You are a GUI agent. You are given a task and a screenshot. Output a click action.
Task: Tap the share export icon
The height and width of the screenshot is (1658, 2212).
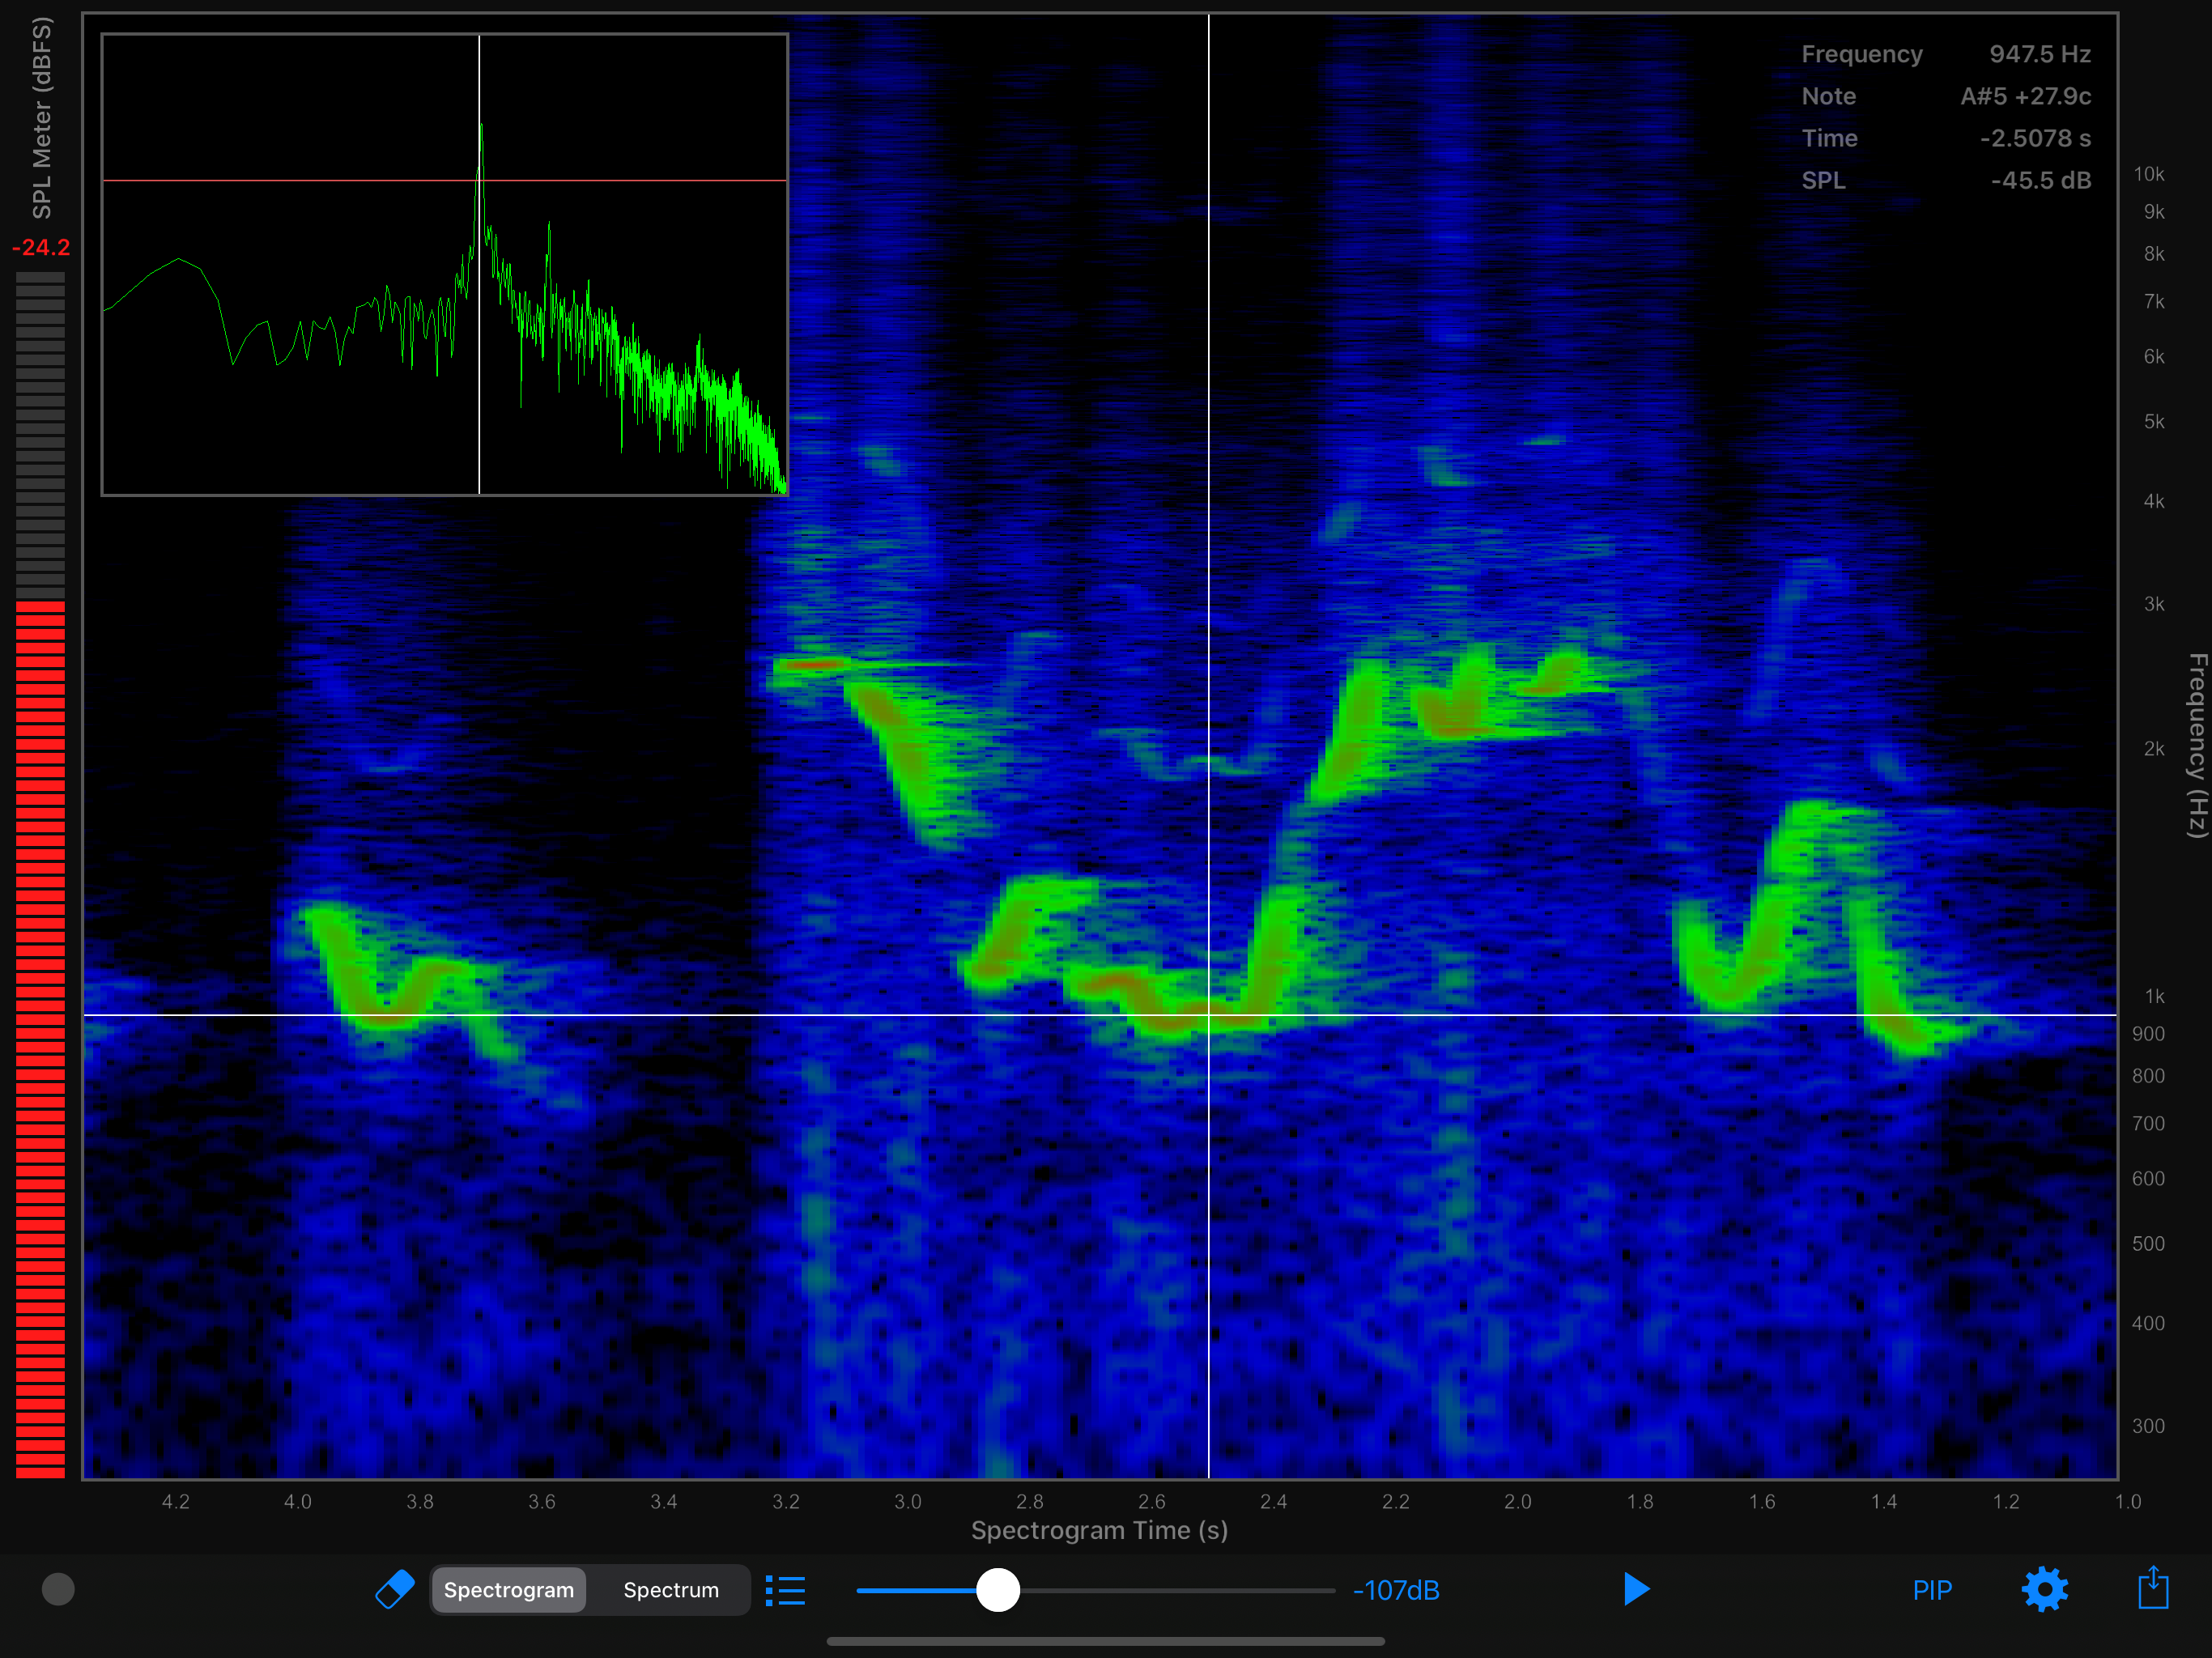coord(2153,1587)
